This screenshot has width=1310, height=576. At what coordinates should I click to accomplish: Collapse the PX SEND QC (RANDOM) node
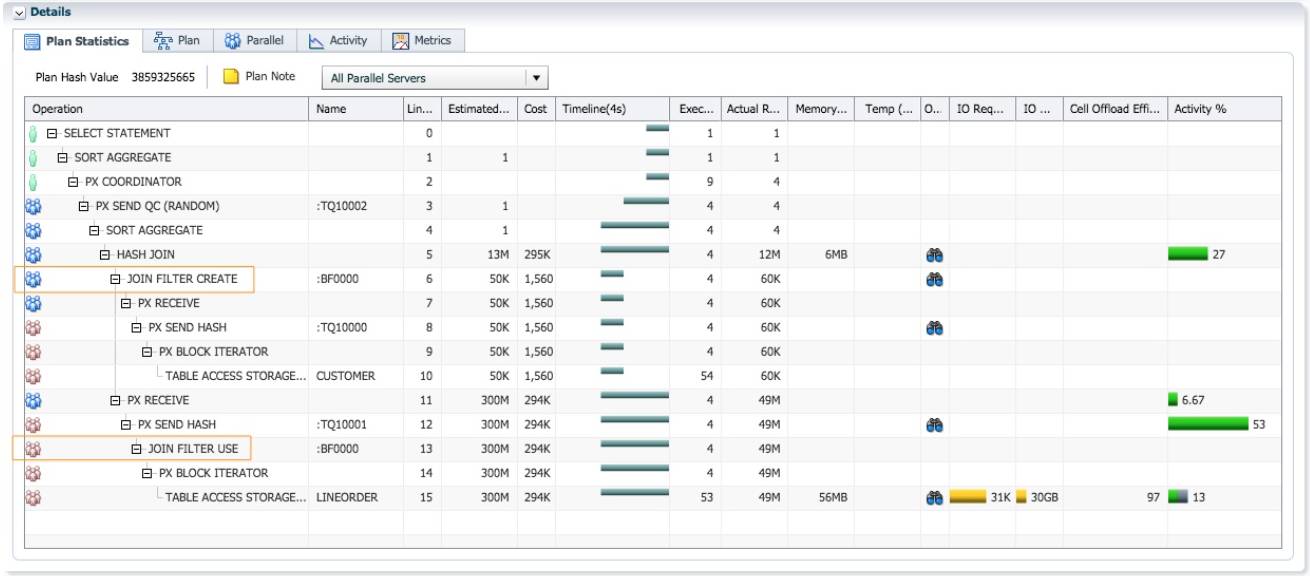point(84,206)
